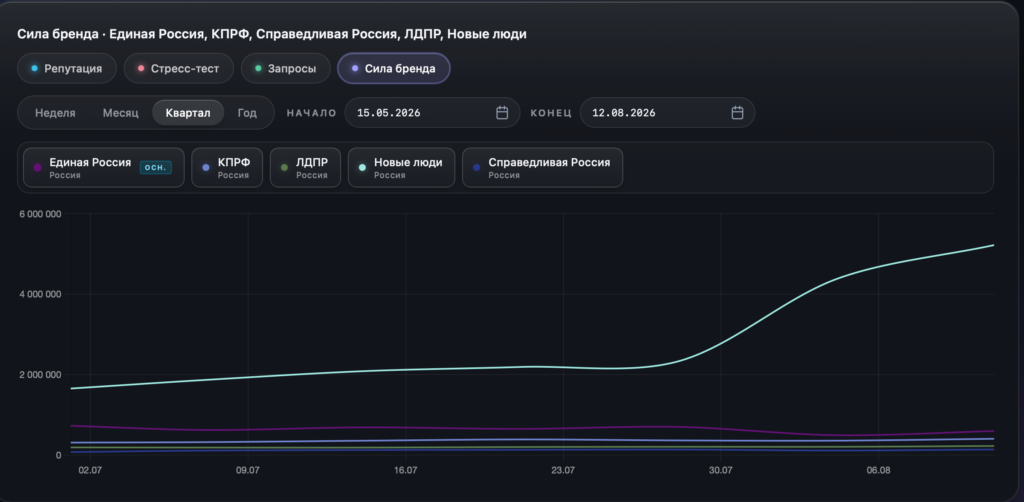Edit the end date 12.08.2026 field

(667, 113)
